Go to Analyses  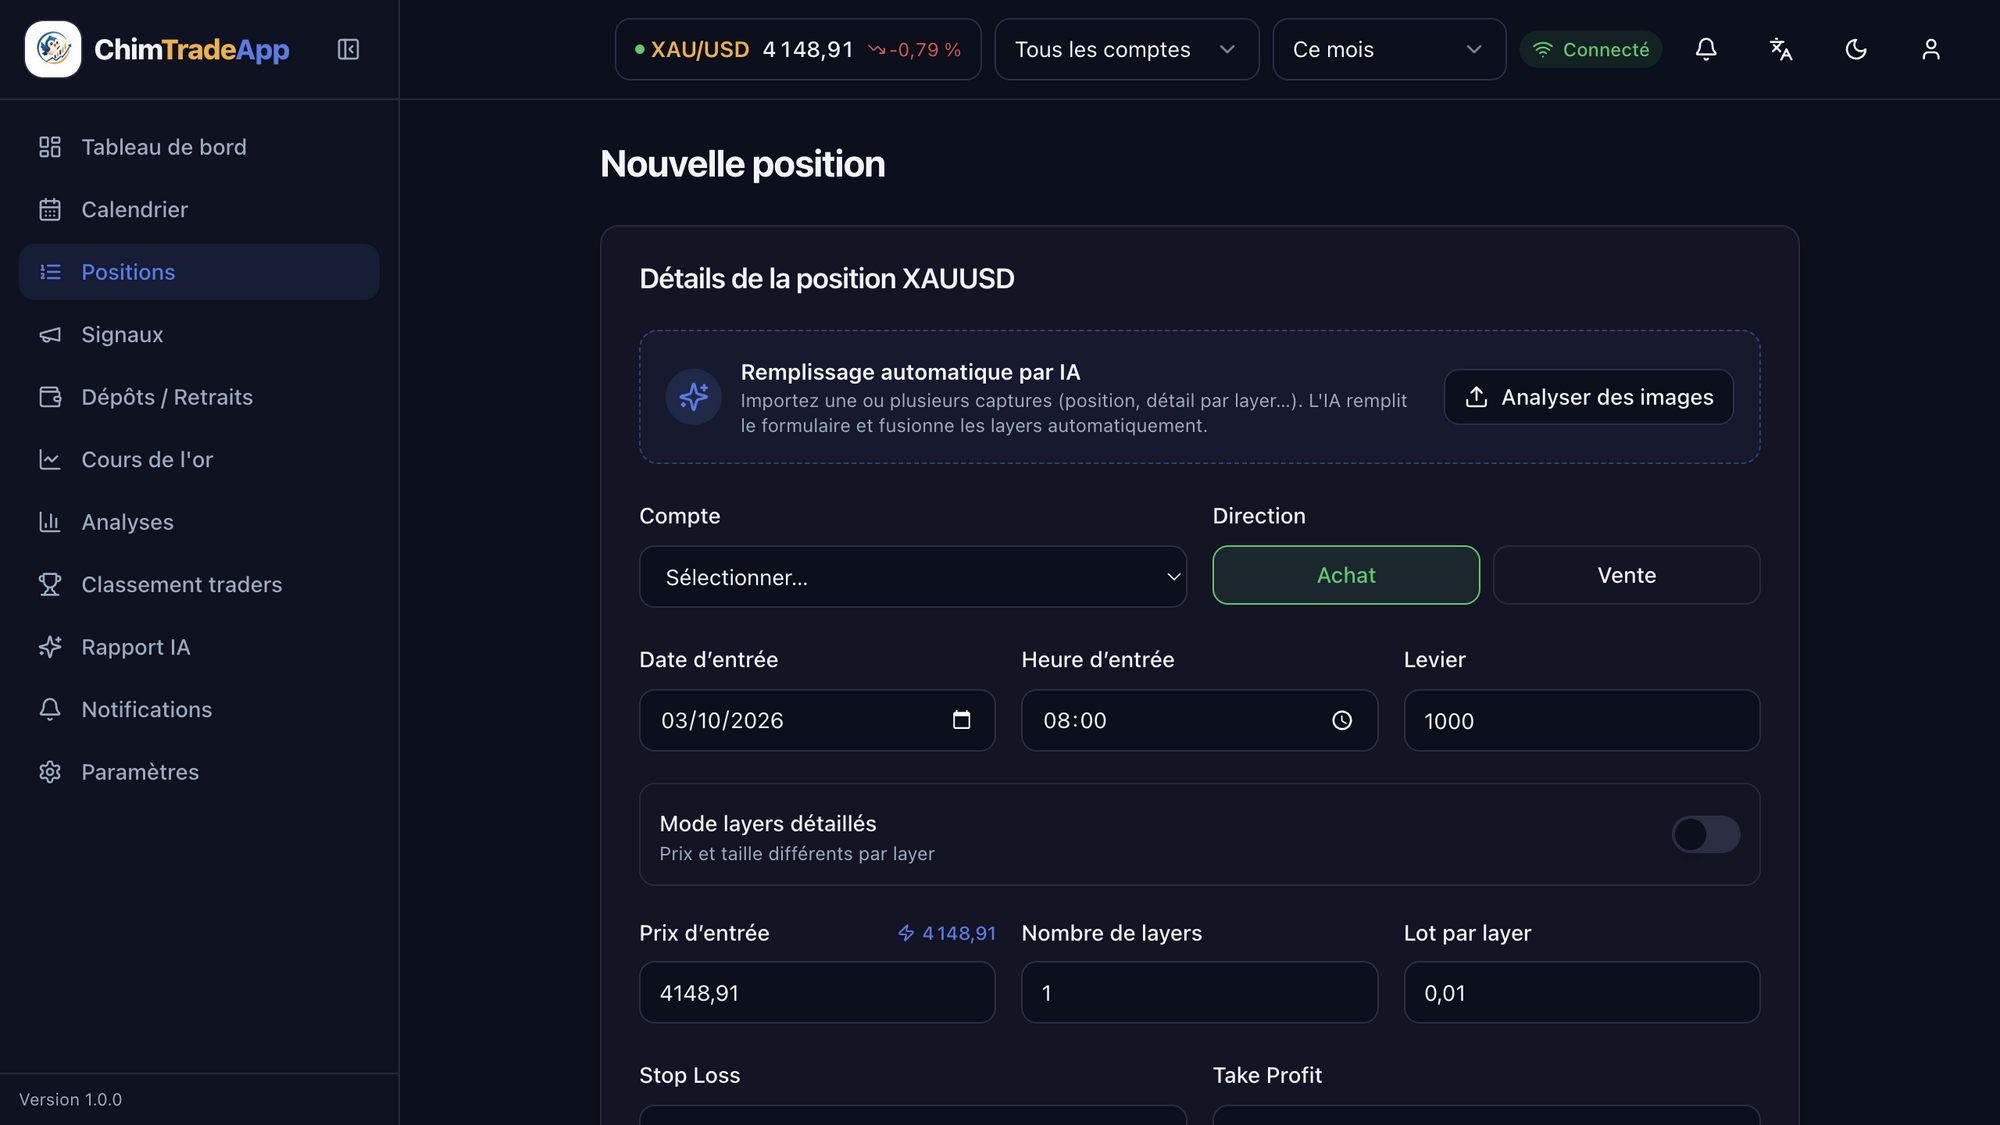199,522
